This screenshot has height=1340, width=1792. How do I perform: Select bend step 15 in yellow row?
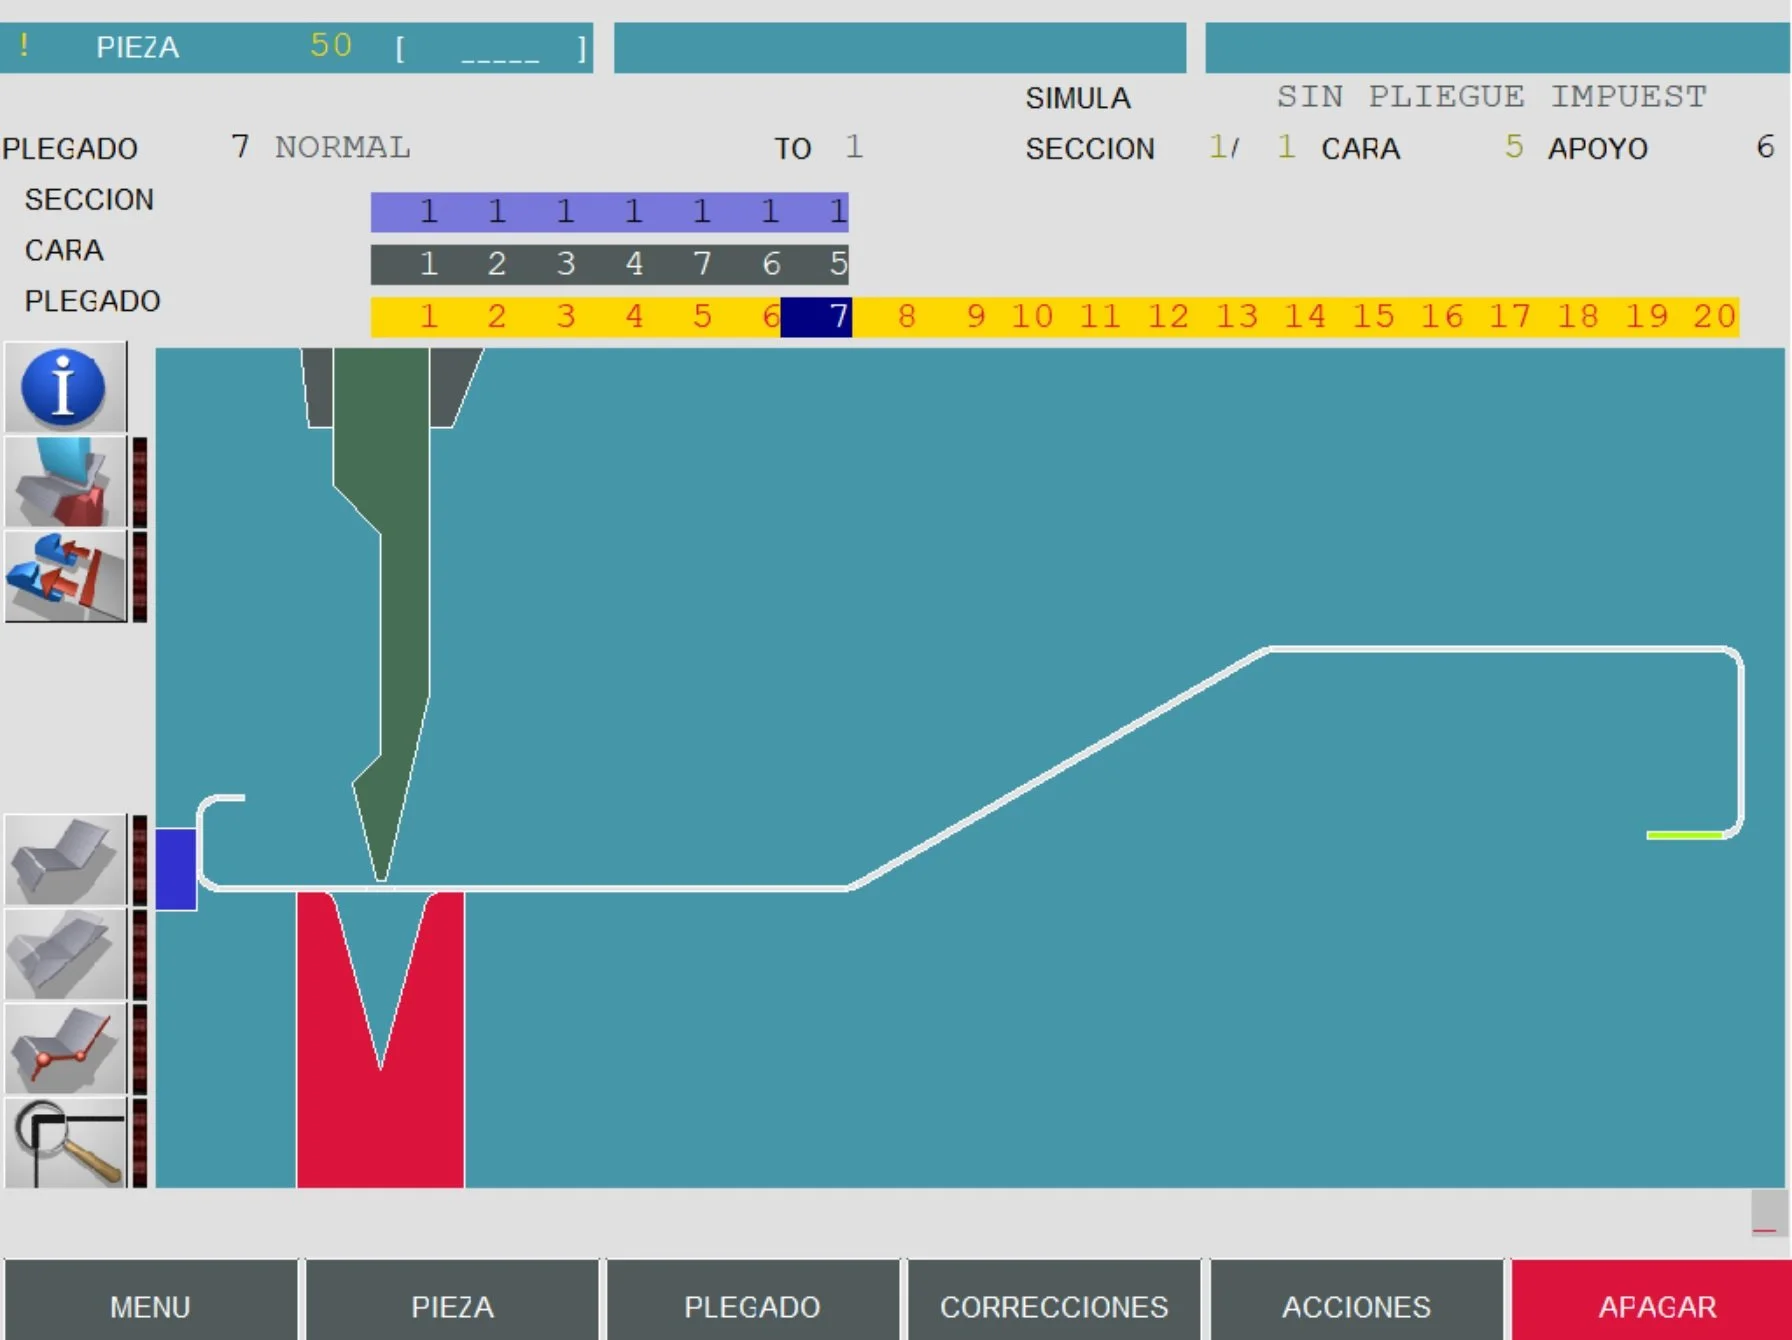point(1372,317)
